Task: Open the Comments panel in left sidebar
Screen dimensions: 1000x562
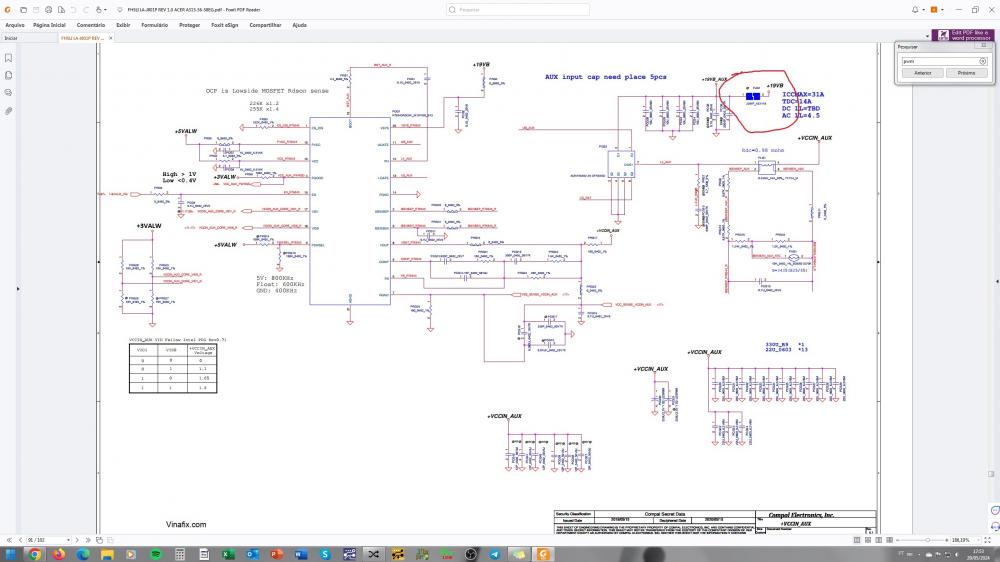Action: pos(8,92)
